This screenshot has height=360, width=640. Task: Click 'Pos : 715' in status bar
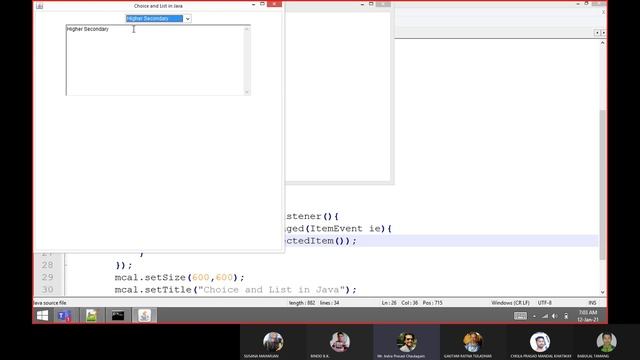[433, 303]
